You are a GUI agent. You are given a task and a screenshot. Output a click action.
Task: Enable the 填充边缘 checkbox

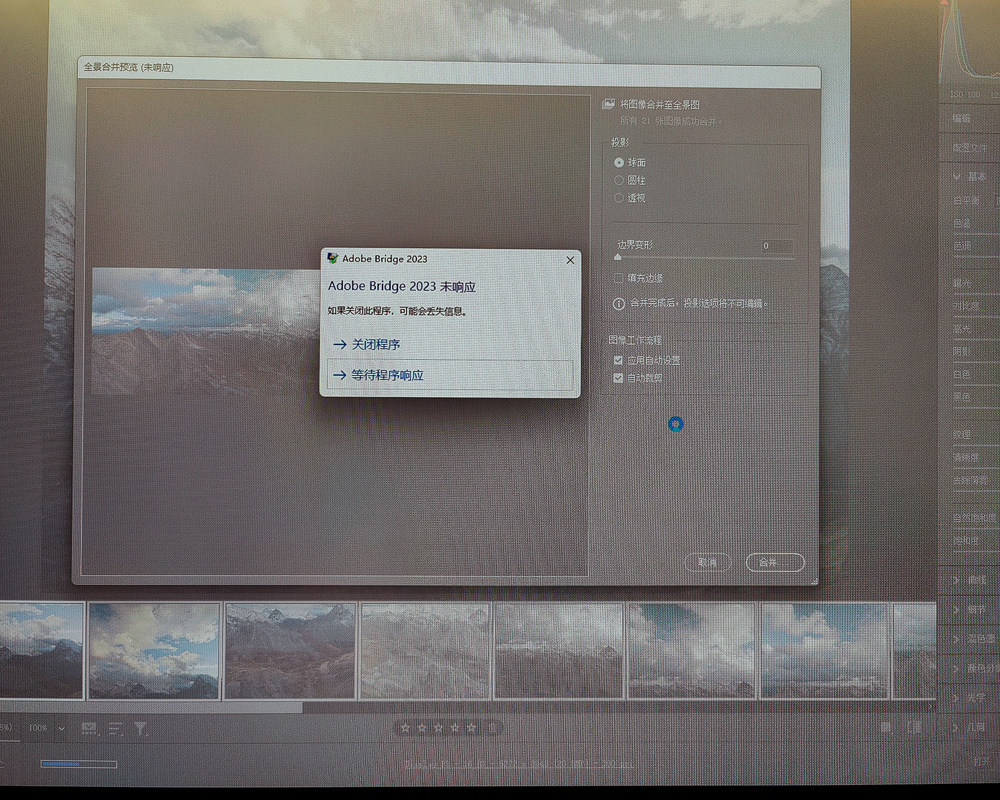[619, 278]
